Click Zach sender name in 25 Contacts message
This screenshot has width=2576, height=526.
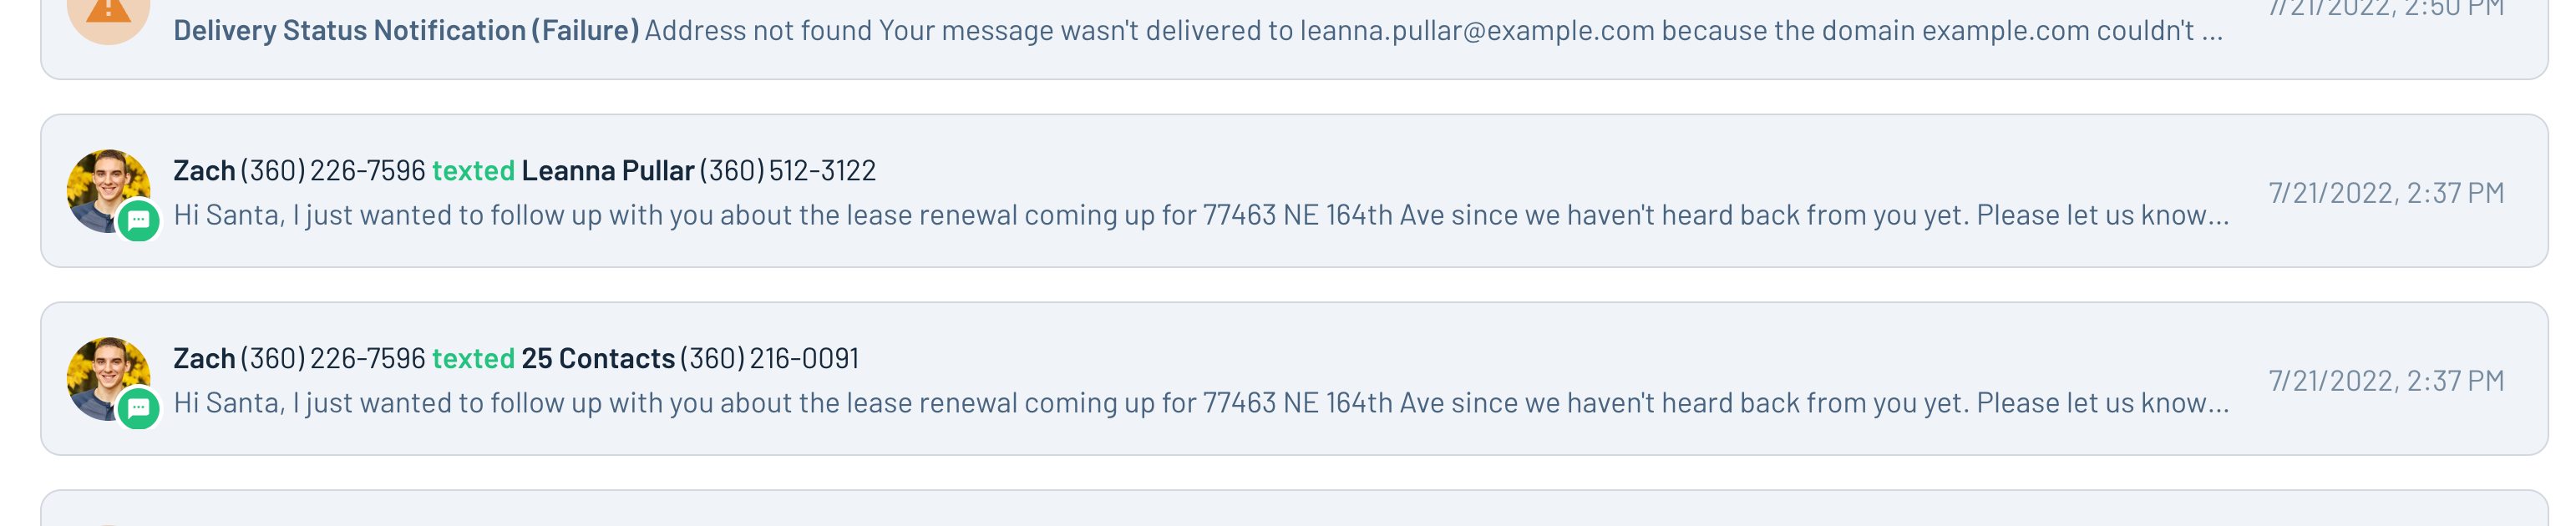pyautogui.click(x=204, y=358)
